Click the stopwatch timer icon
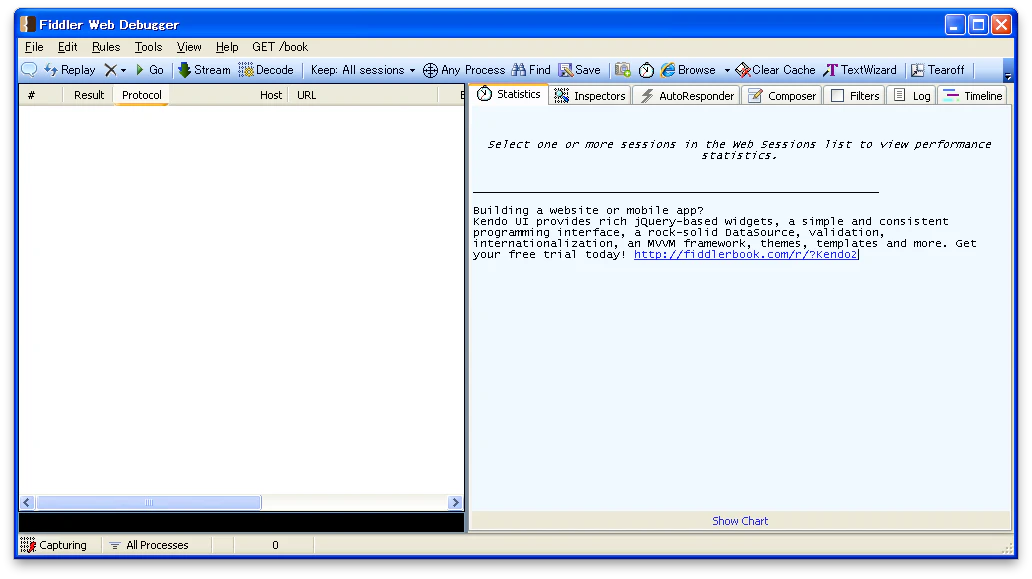1032x579 pixels. click(x=646, y=70)
